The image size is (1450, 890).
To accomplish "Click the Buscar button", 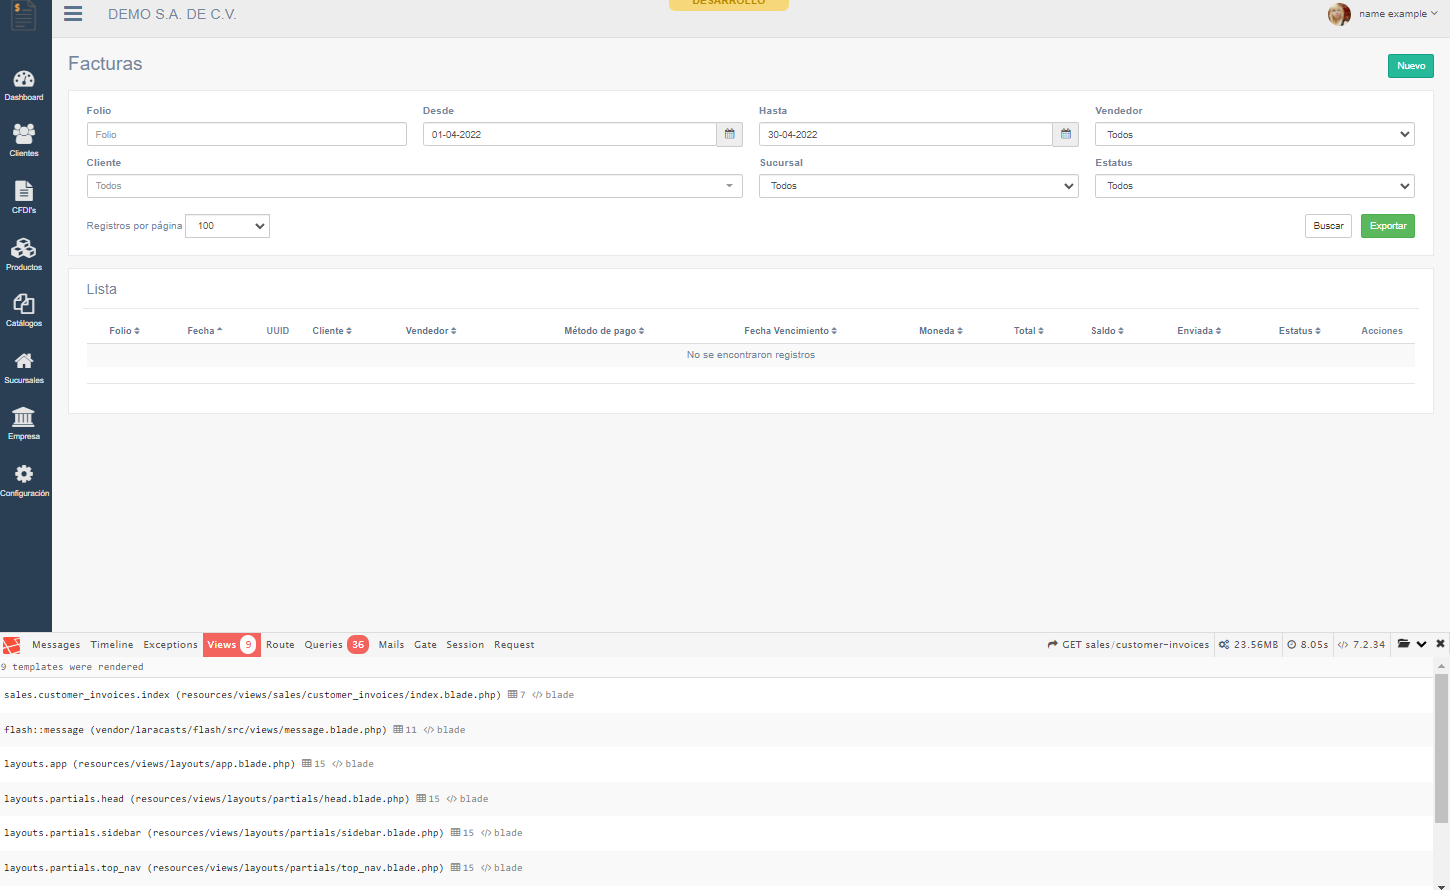I will tap(1329, 226).
